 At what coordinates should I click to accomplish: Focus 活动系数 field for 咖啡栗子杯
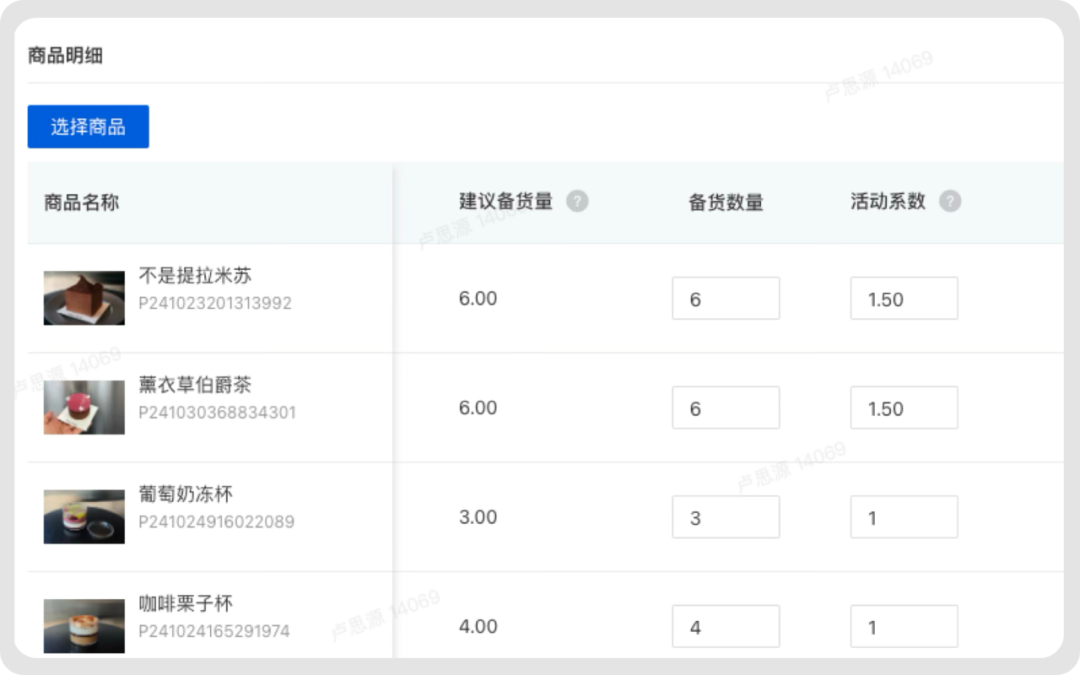tap(903, 626)
